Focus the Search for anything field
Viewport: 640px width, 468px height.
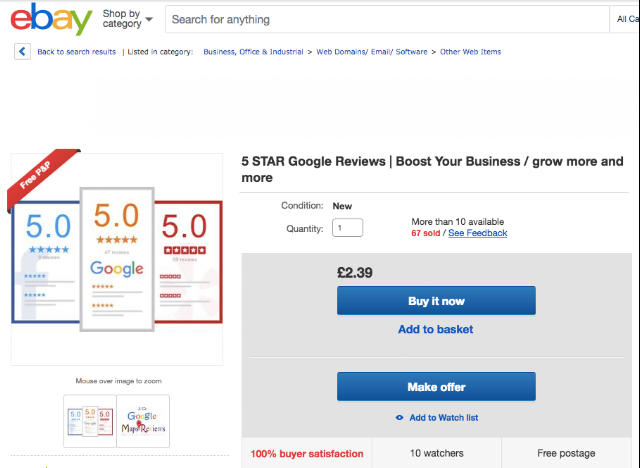point(387,19)
